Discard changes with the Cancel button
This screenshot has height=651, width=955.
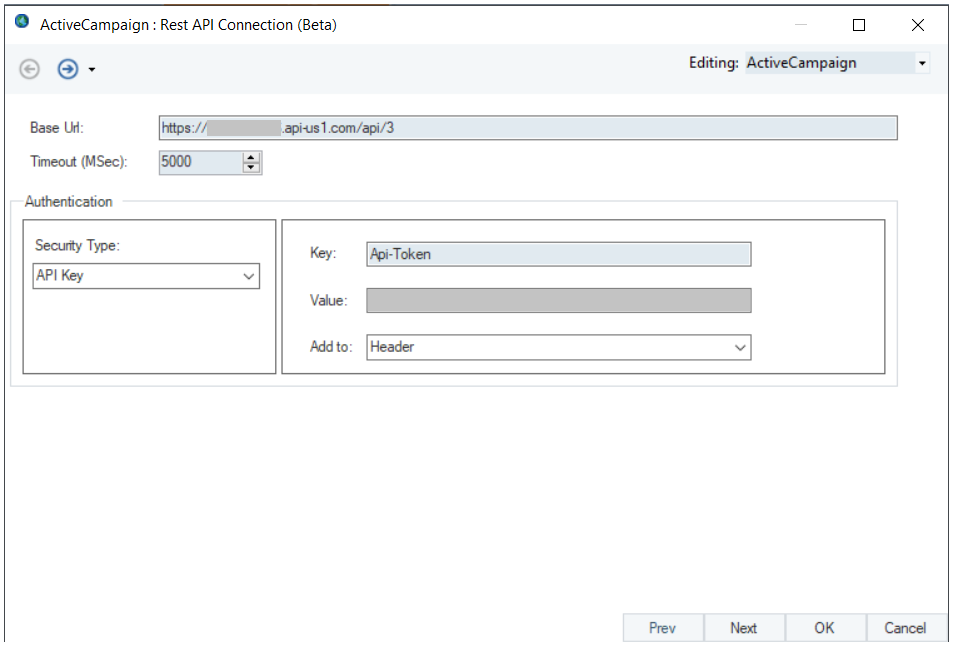[905, 628]
